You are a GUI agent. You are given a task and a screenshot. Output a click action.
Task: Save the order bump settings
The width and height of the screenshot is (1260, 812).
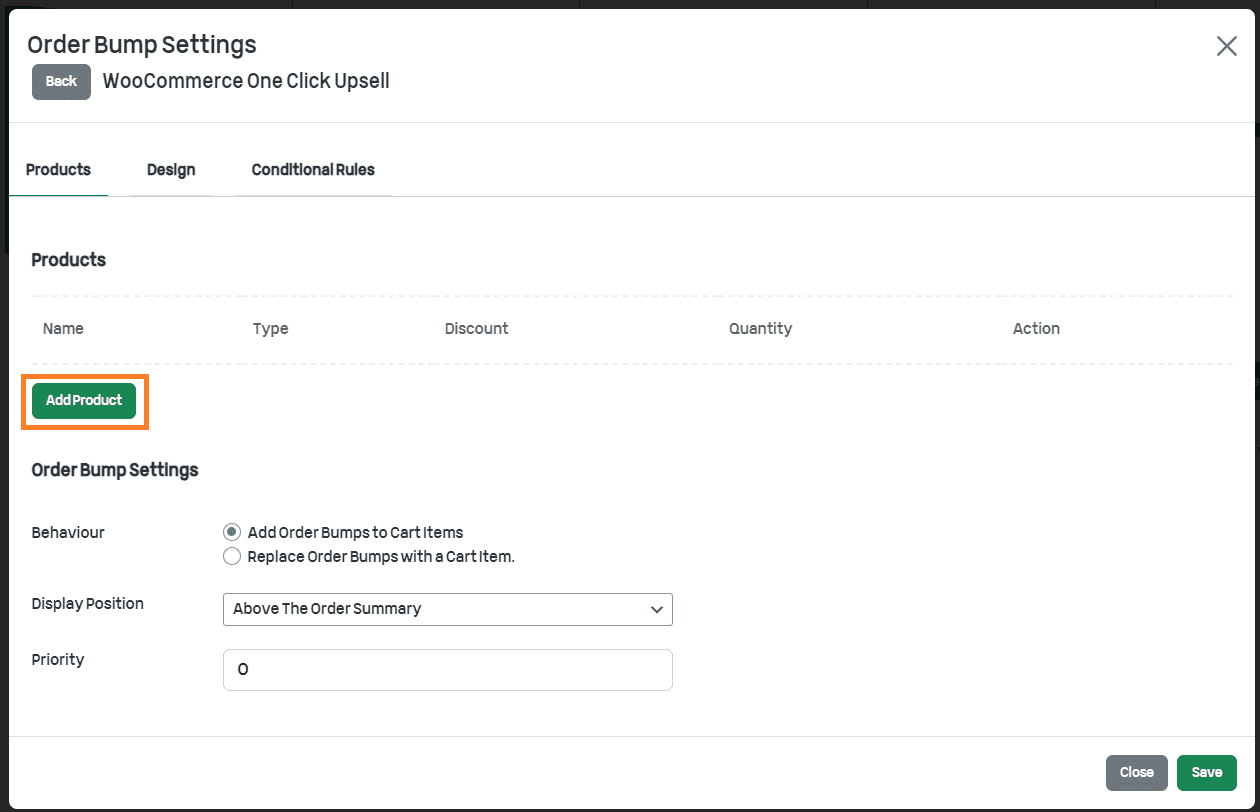click(1206, 772)
